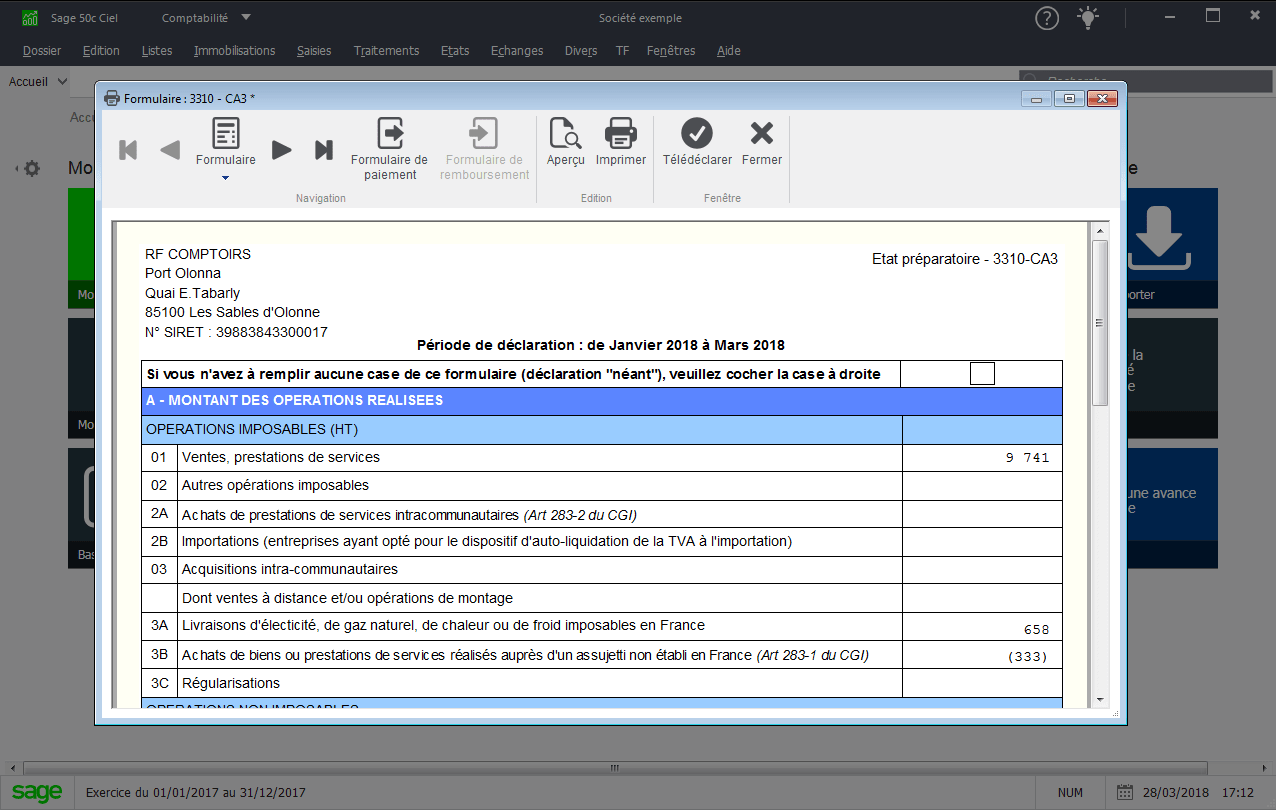Click amount cell for row 3C Régularisations

pos(982,683)
